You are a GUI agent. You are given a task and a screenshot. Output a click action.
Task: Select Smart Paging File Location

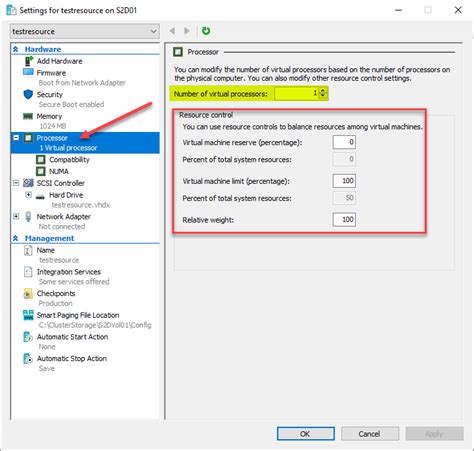coord(78,315)
